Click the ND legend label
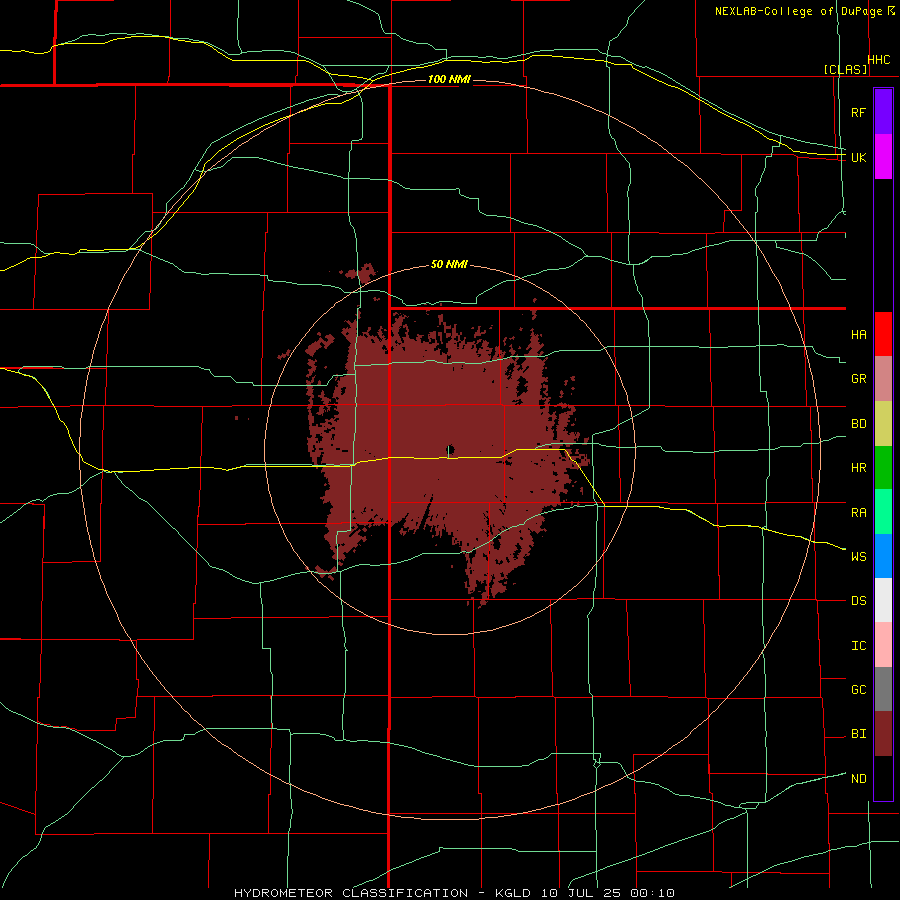Image resolution: width=900 pixels, height=900 pixels. (x=858, y=779)
